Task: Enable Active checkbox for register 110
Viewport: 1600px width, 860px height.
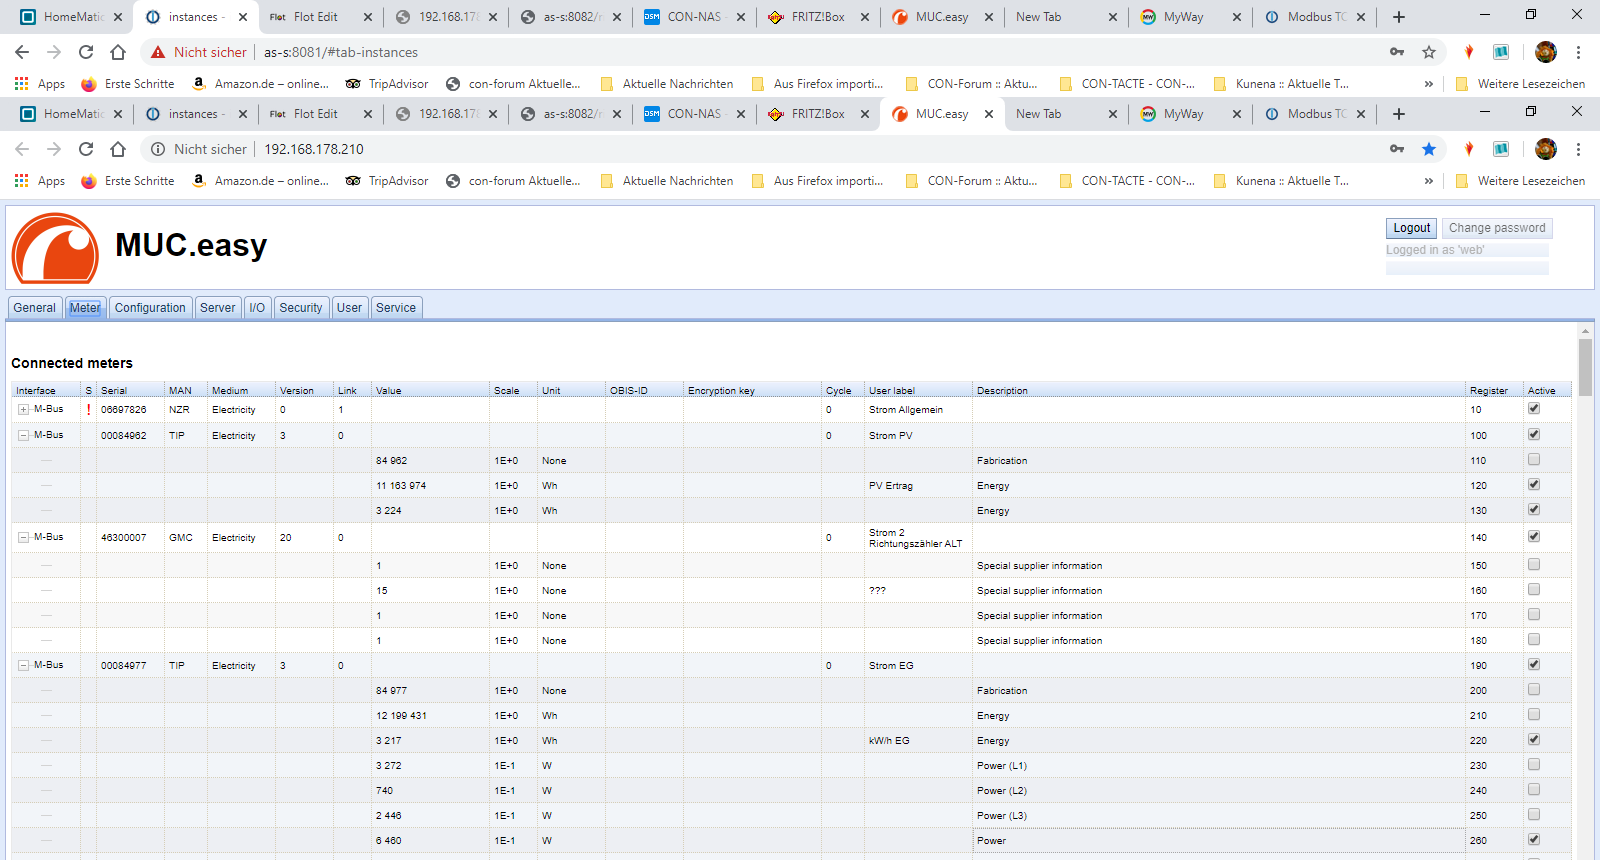Action: pyautogui.click(x=1533, y=460)
